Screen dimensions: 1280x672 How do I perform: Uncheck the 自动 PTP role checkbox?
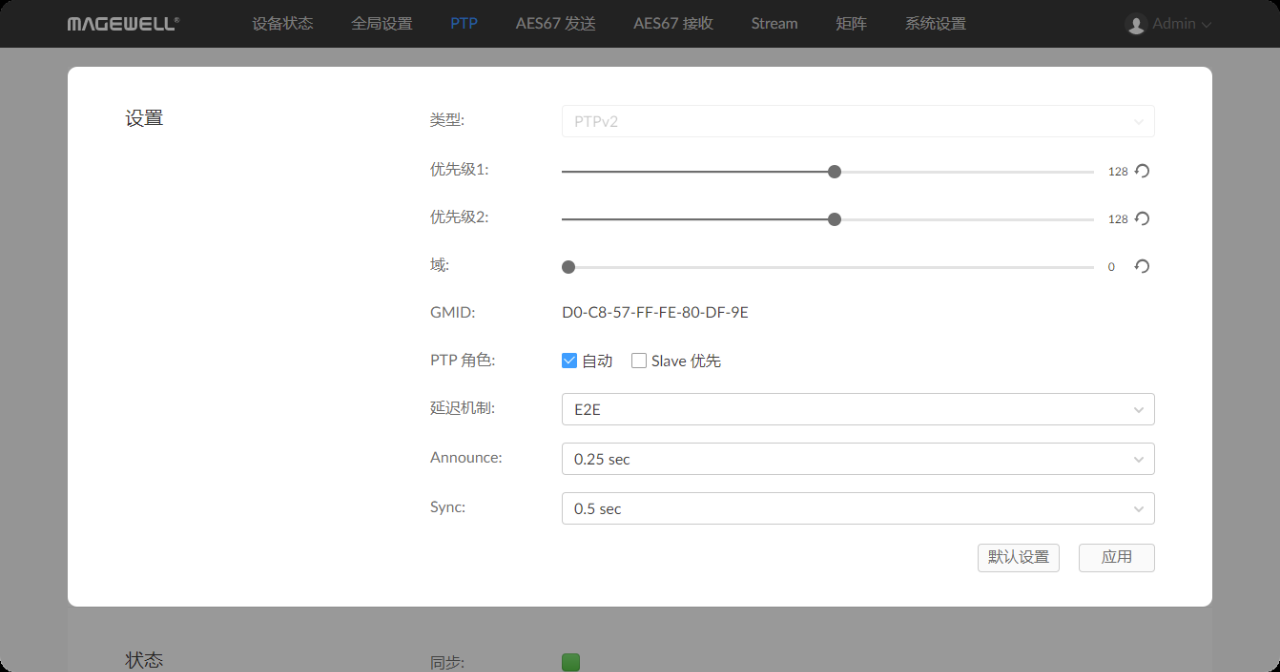[x=570, y=361]
